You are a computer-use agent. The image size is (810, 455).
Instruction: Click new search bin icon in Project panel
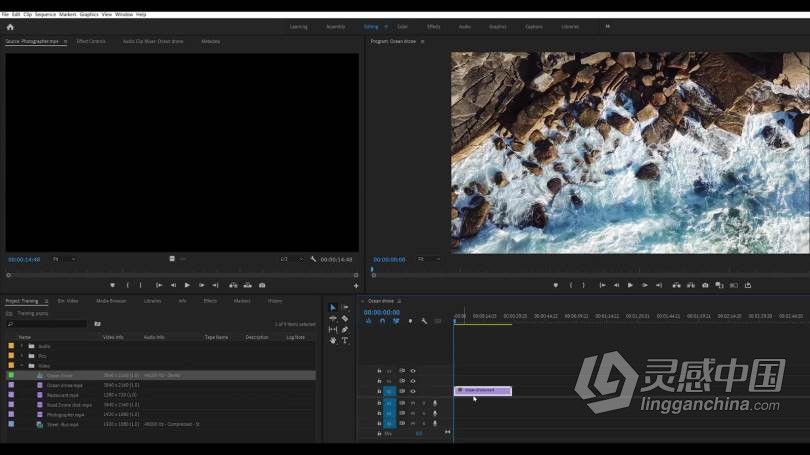click(x=97, y=324)
